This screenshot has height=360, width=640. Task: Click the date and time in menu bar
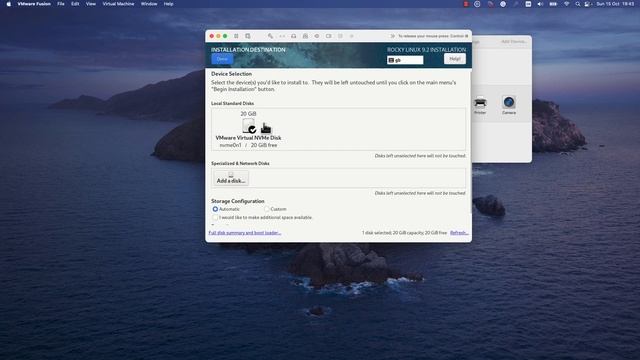tap(615, 4)
